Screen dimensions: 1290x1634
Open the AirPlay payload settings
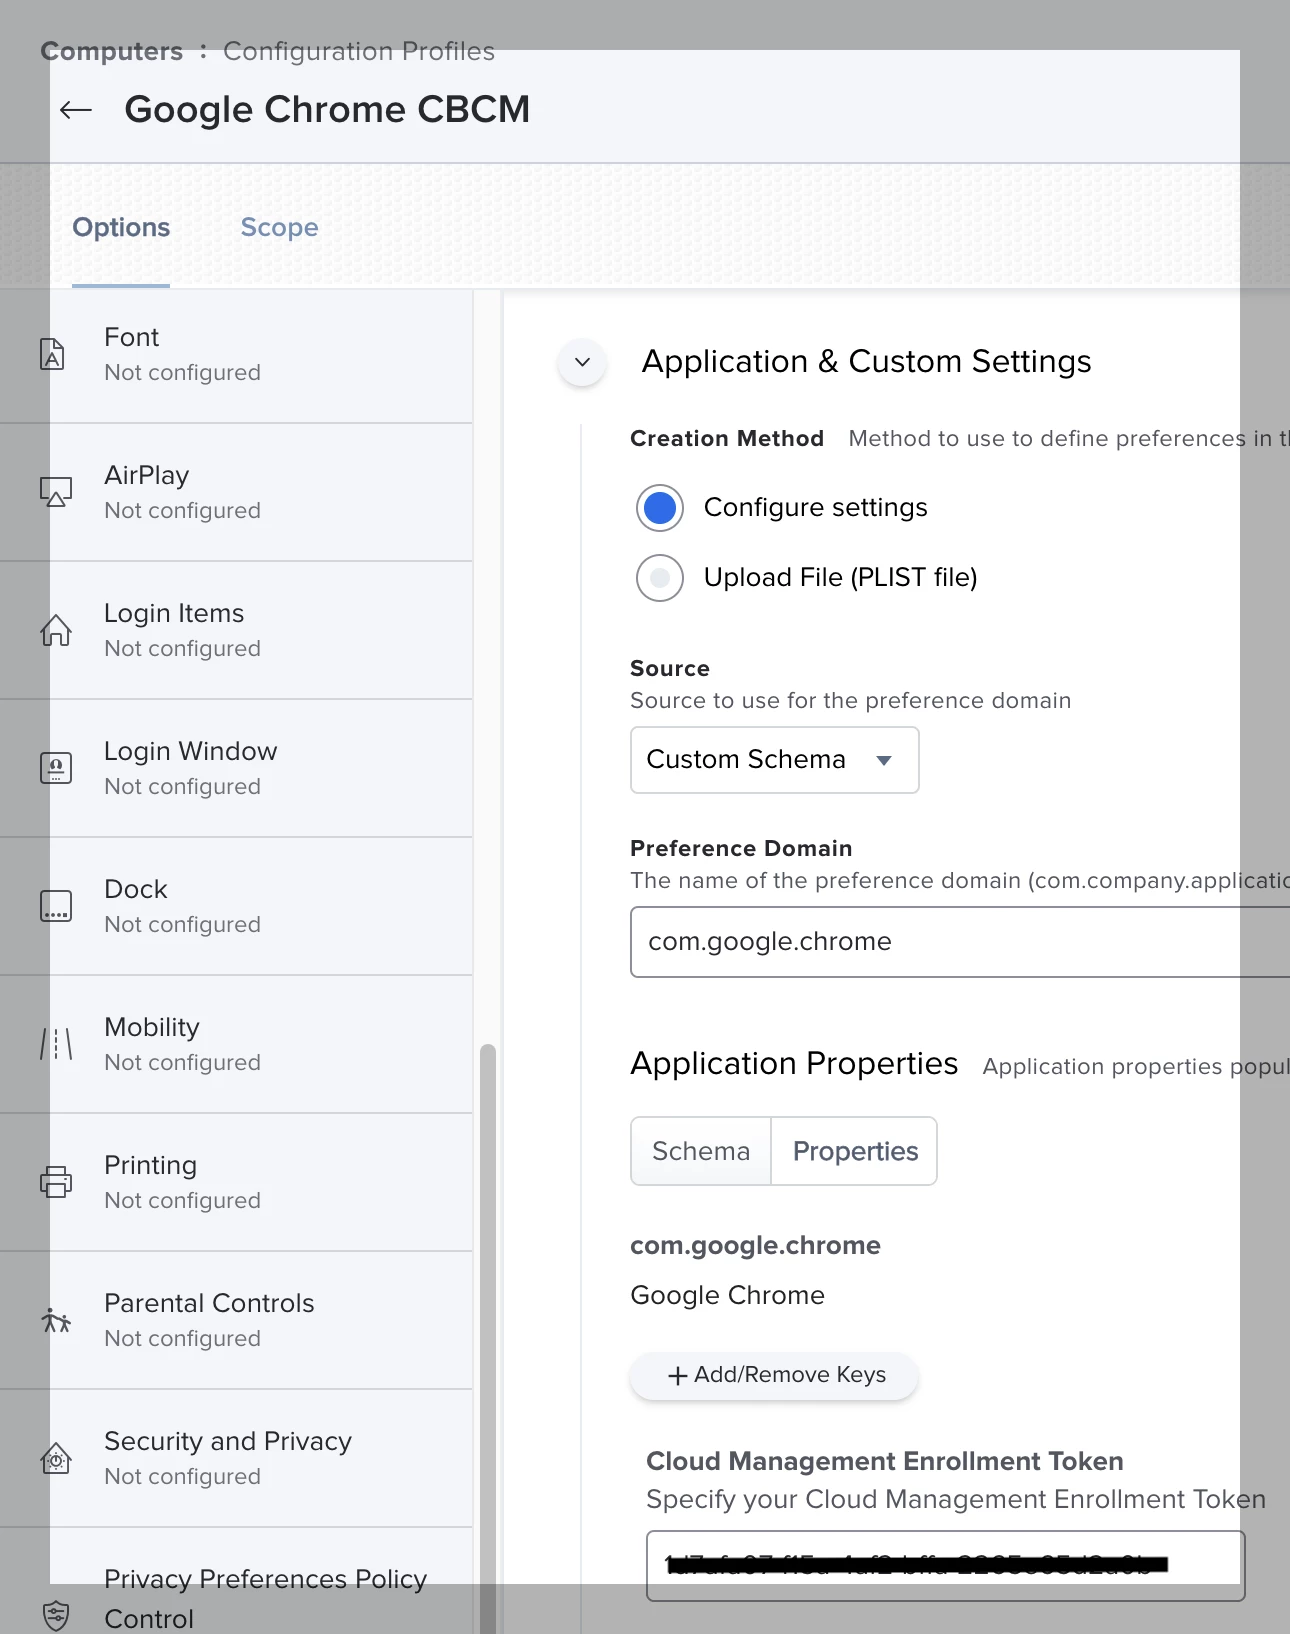click(x=237, y=493)
